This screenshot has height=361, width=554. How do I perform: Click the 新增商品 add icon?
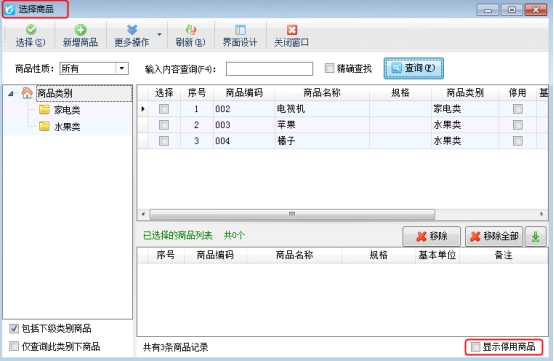pyautogui.click(x=80, y=30)
